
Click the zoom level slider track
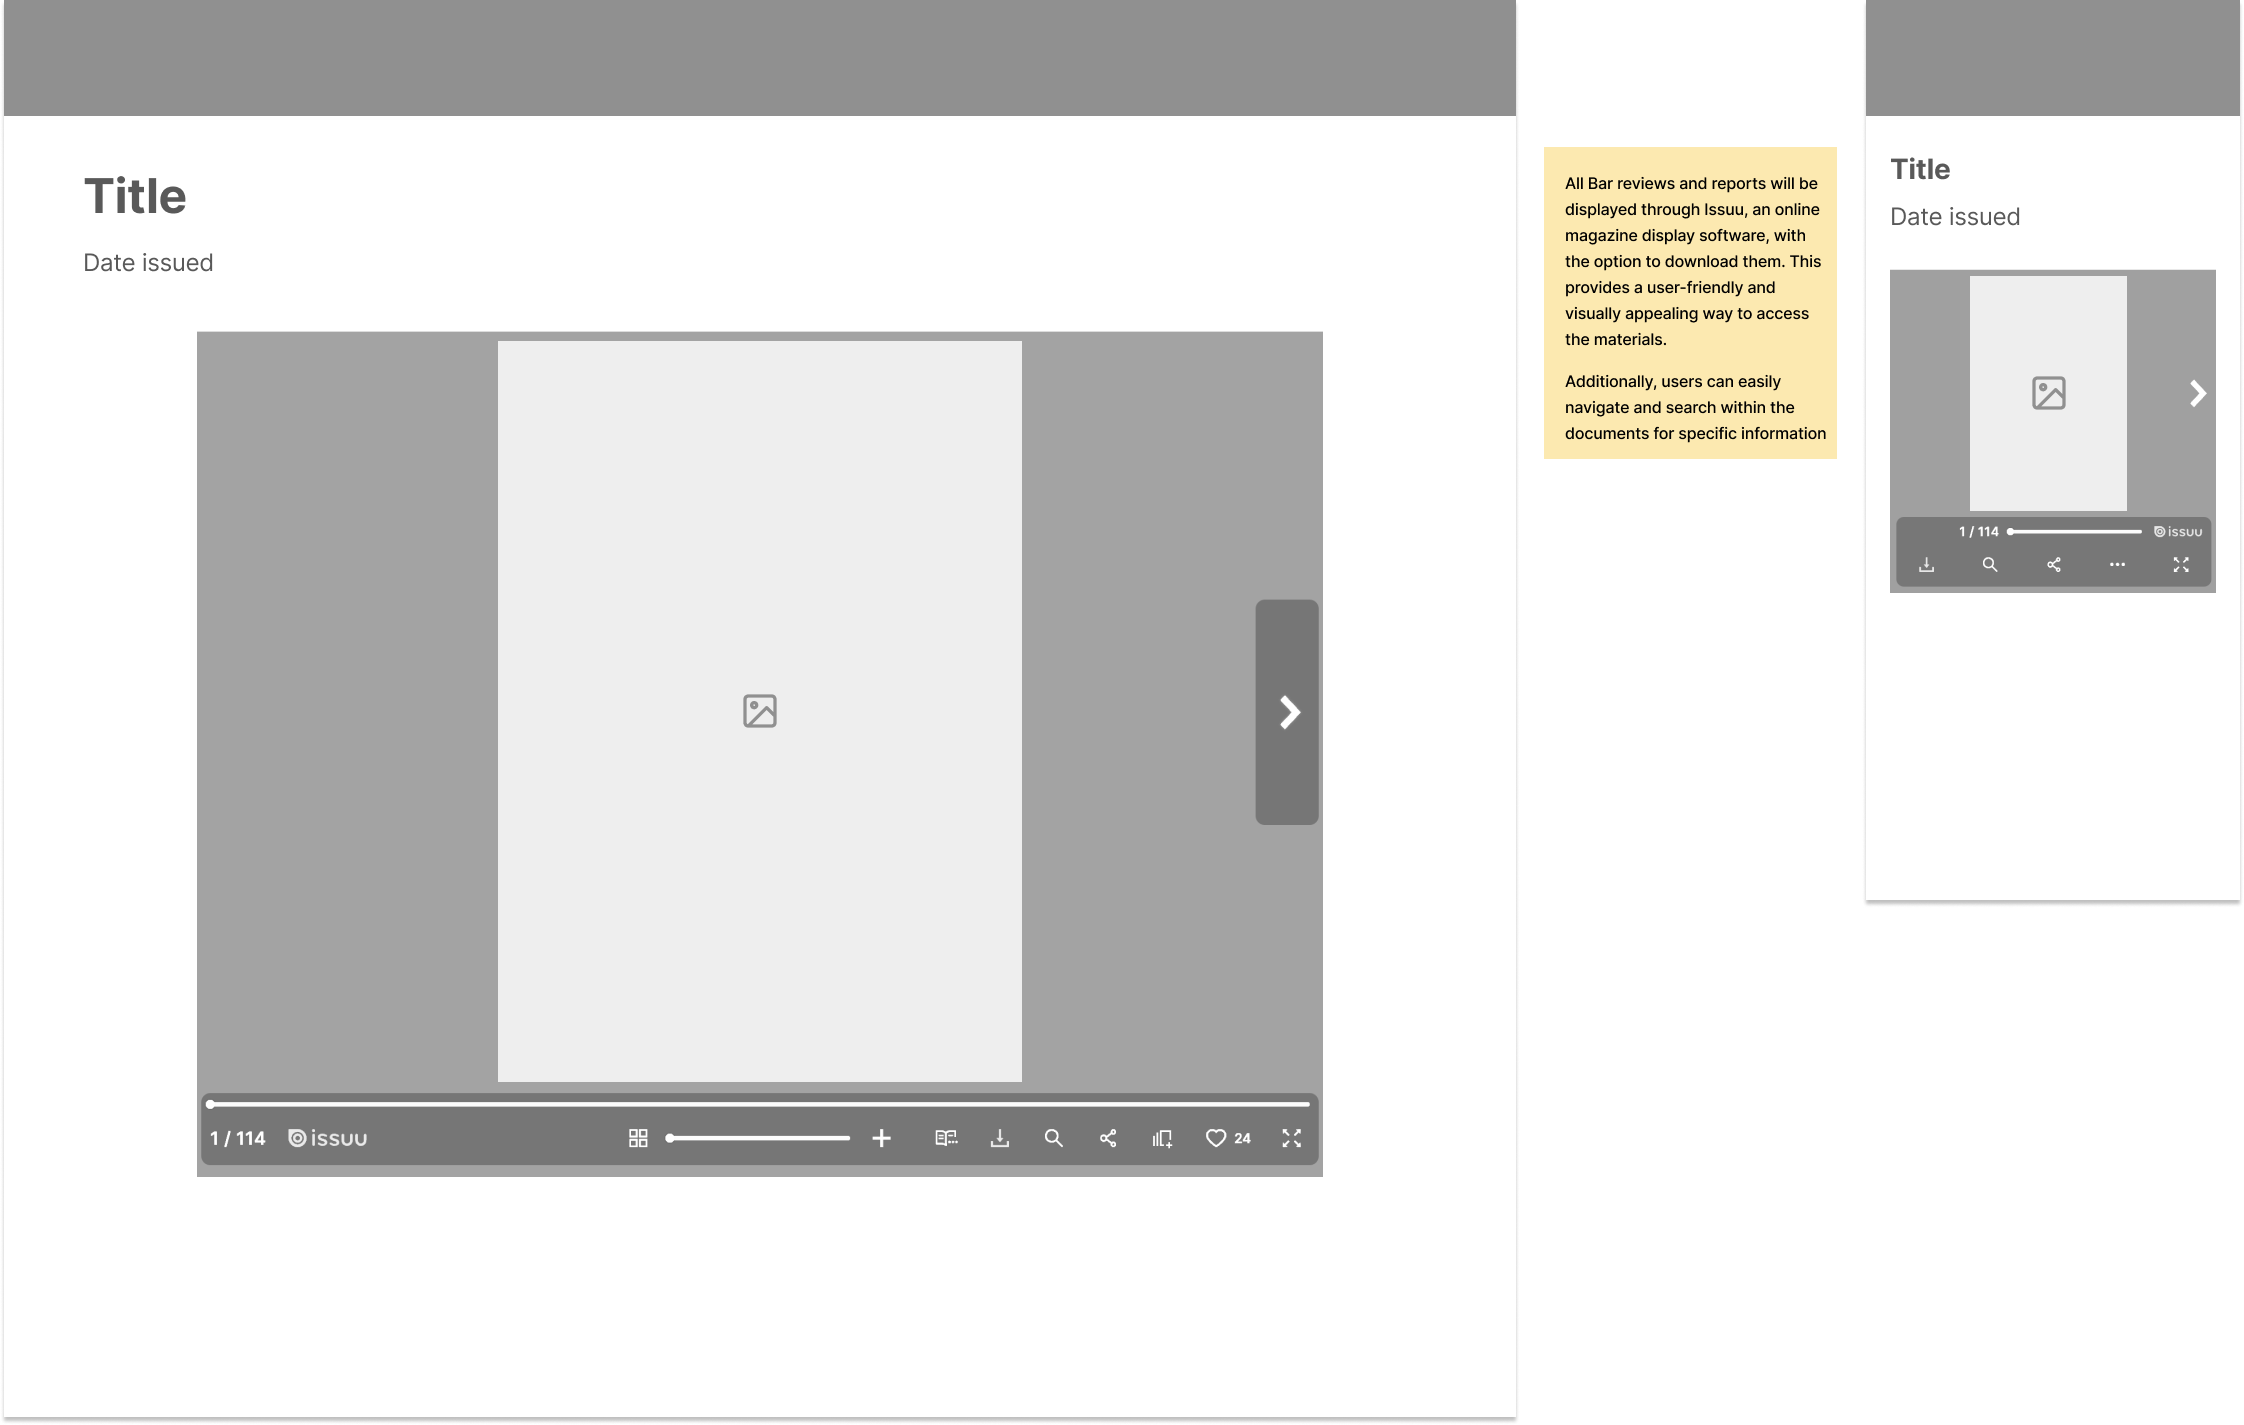(x=760, y=1138)
